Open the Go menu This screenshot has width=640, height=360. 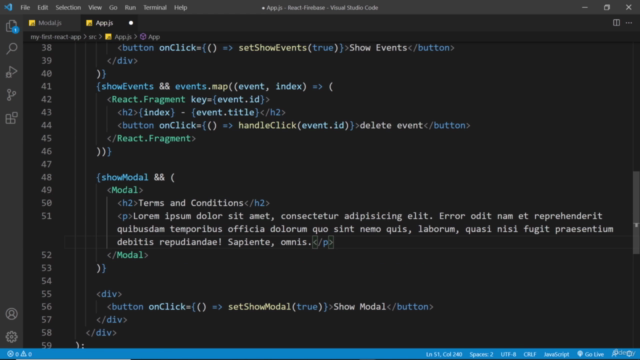coord(113,7)
